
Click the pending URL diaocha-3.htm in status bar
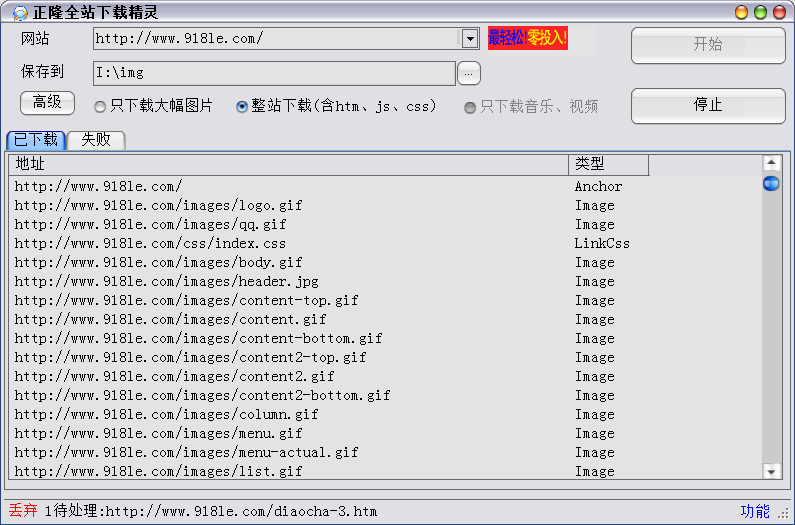(x=241, y=511)
